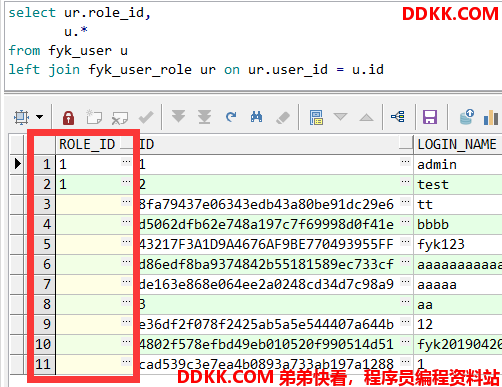502x387 pixels.
Task: Click the top-left corner cell of the grid
Action: point(18,144)
